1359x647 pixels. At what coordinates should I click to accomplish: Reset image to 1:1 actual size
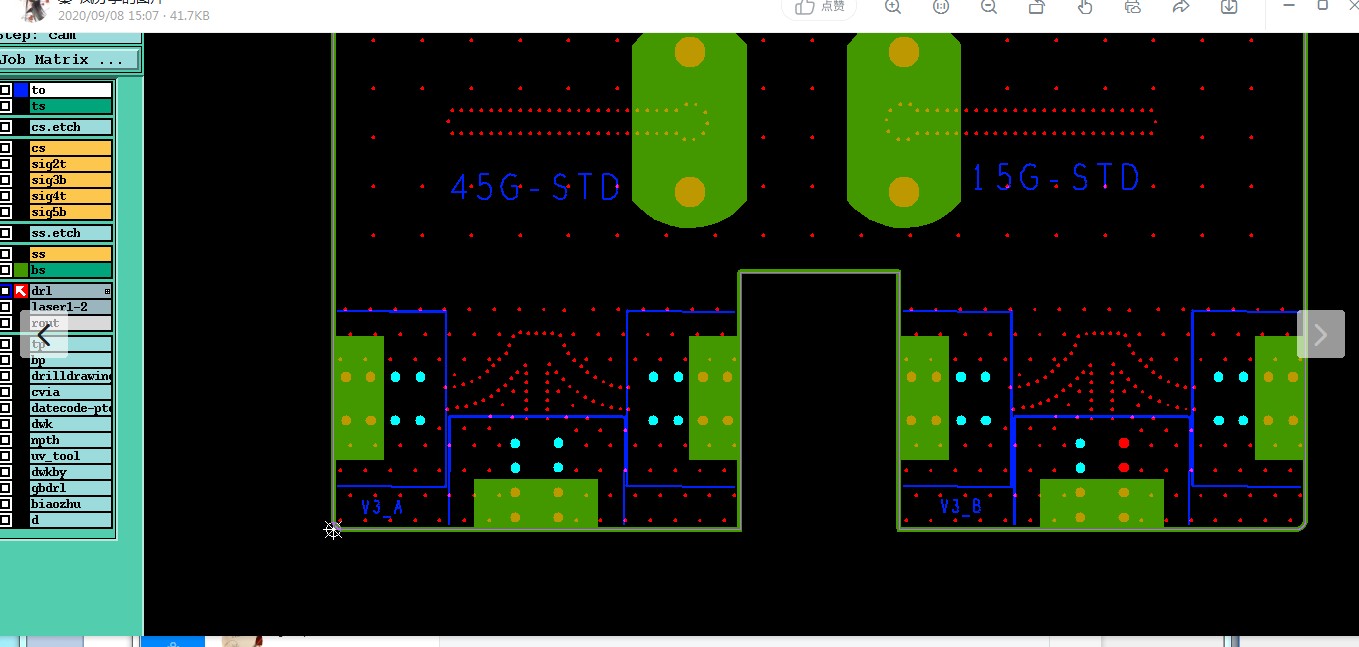(941, 7)
